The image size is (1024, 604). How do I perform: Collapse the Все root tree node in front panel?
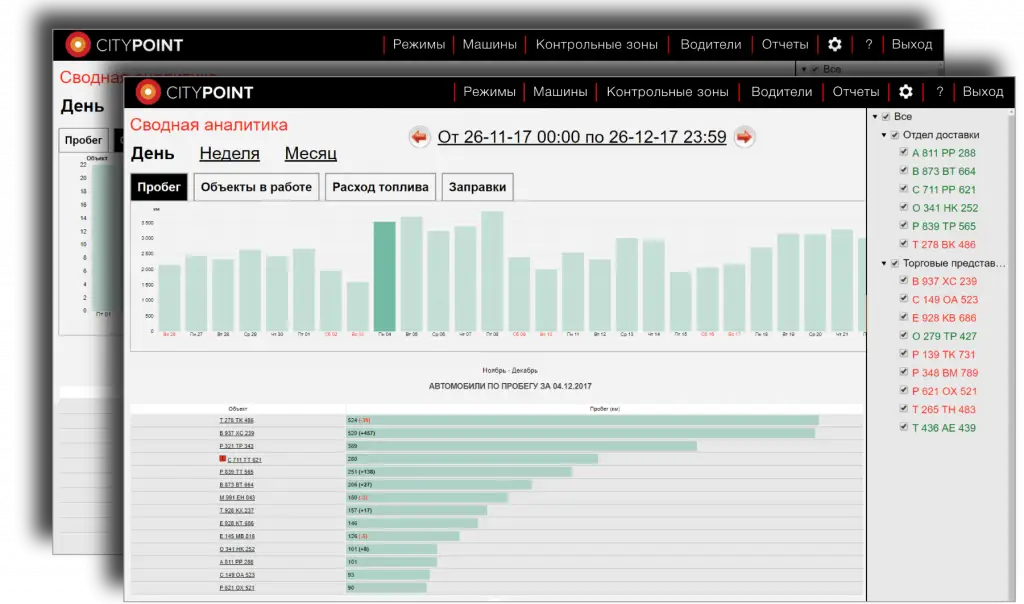click(x=874, y=117)
